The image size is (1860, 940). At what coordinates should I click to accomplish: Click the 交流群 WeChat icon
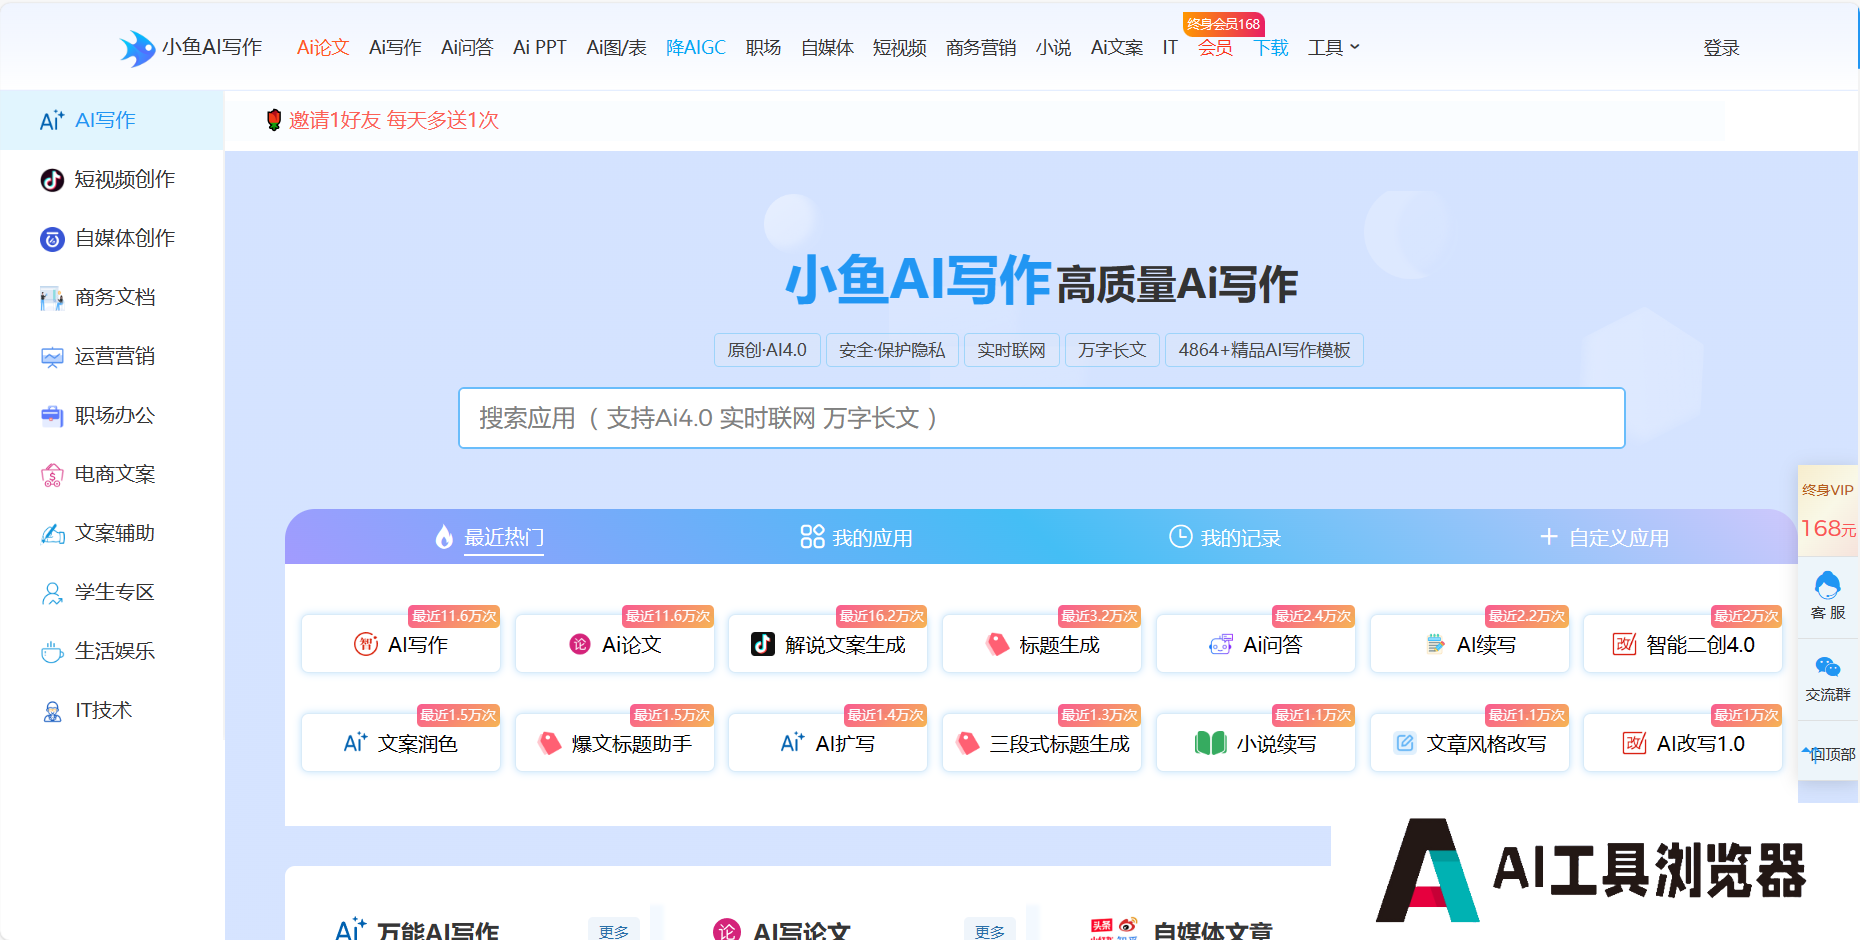tap(1828, 667)
